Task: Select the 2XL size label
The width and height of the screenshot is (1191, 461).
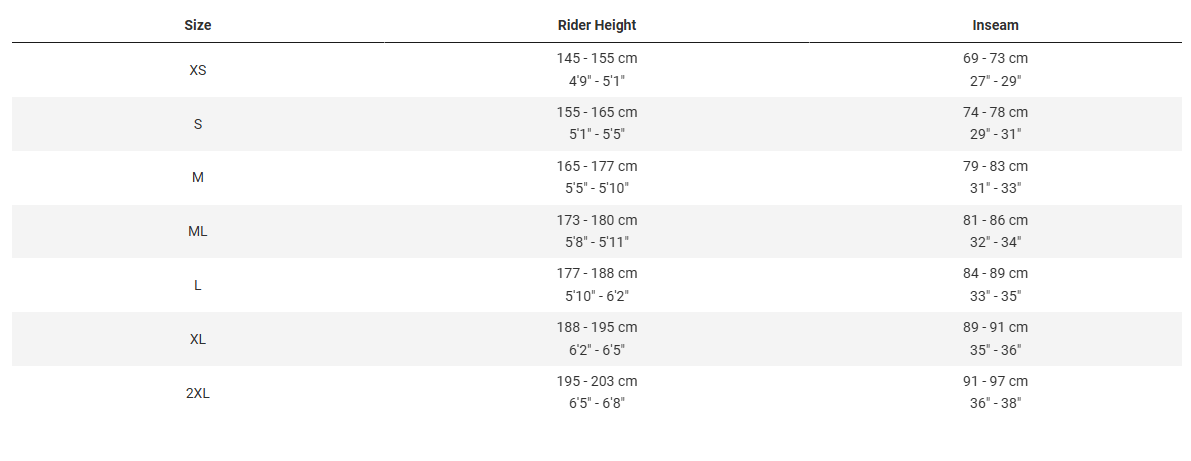Action: click(198, 393)
